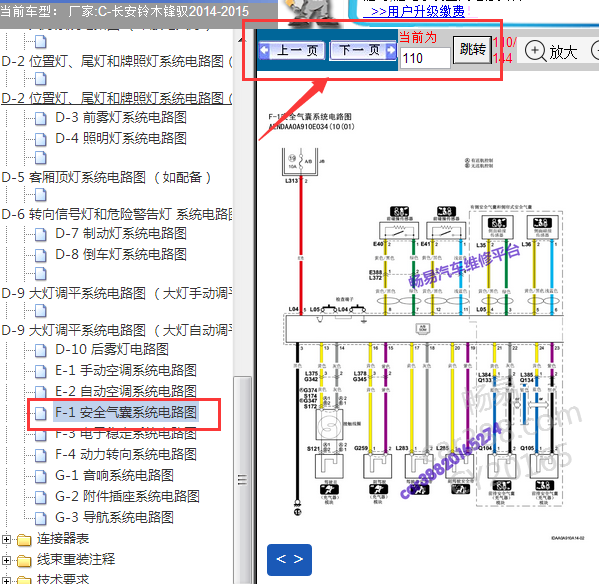Click document icon above D-6 转向信号灯
Image resolution: width=599 pixels, height=584 pixels.
click(40, 195)
